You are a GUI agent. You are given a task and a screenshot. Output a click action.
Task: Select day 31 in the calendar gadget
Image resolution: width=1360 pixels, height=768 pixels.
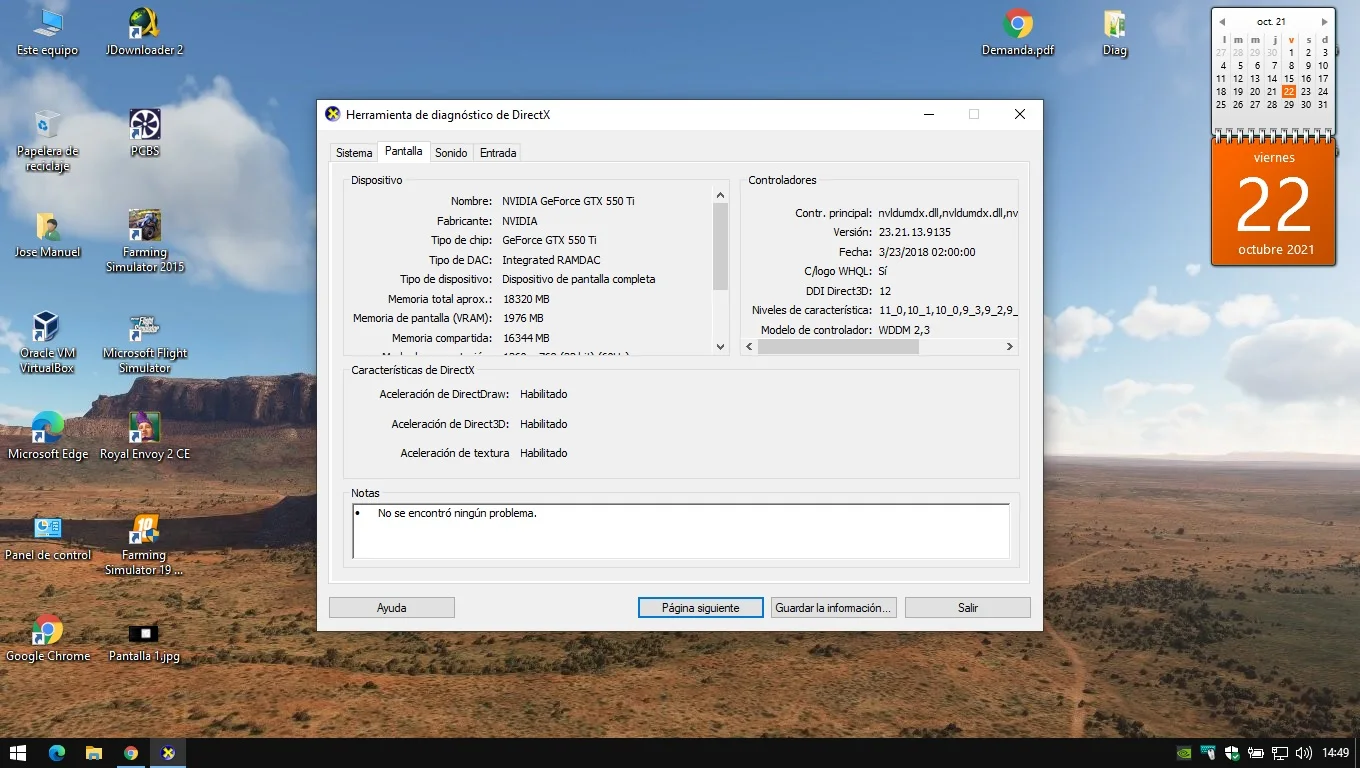(1323, 104)
